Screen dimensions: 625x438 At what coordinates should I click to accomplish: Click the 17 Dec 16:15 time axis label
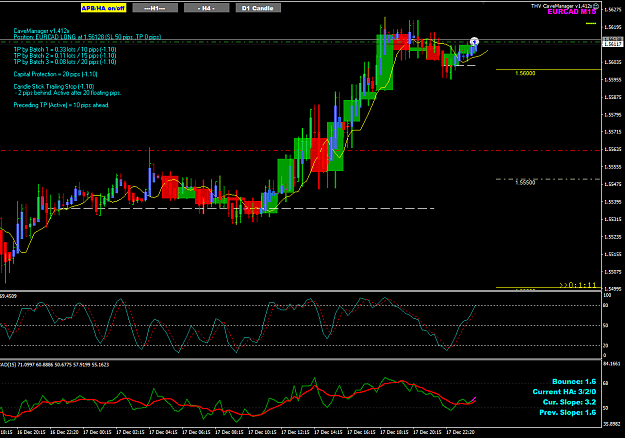click(x=361, y=432)
